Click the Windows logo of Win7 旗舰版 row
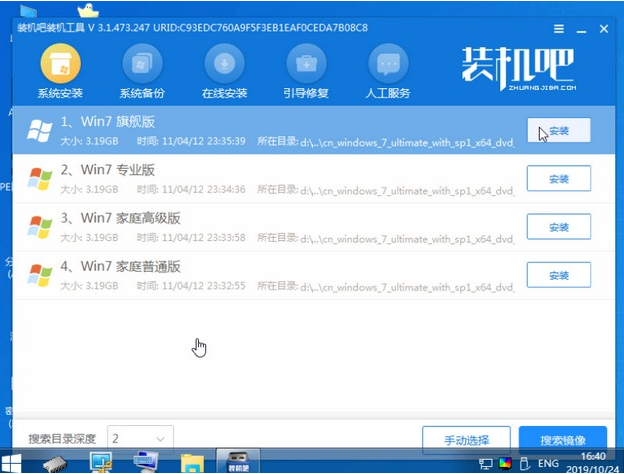This screenshot has height=474, width=624. (39, 131)
